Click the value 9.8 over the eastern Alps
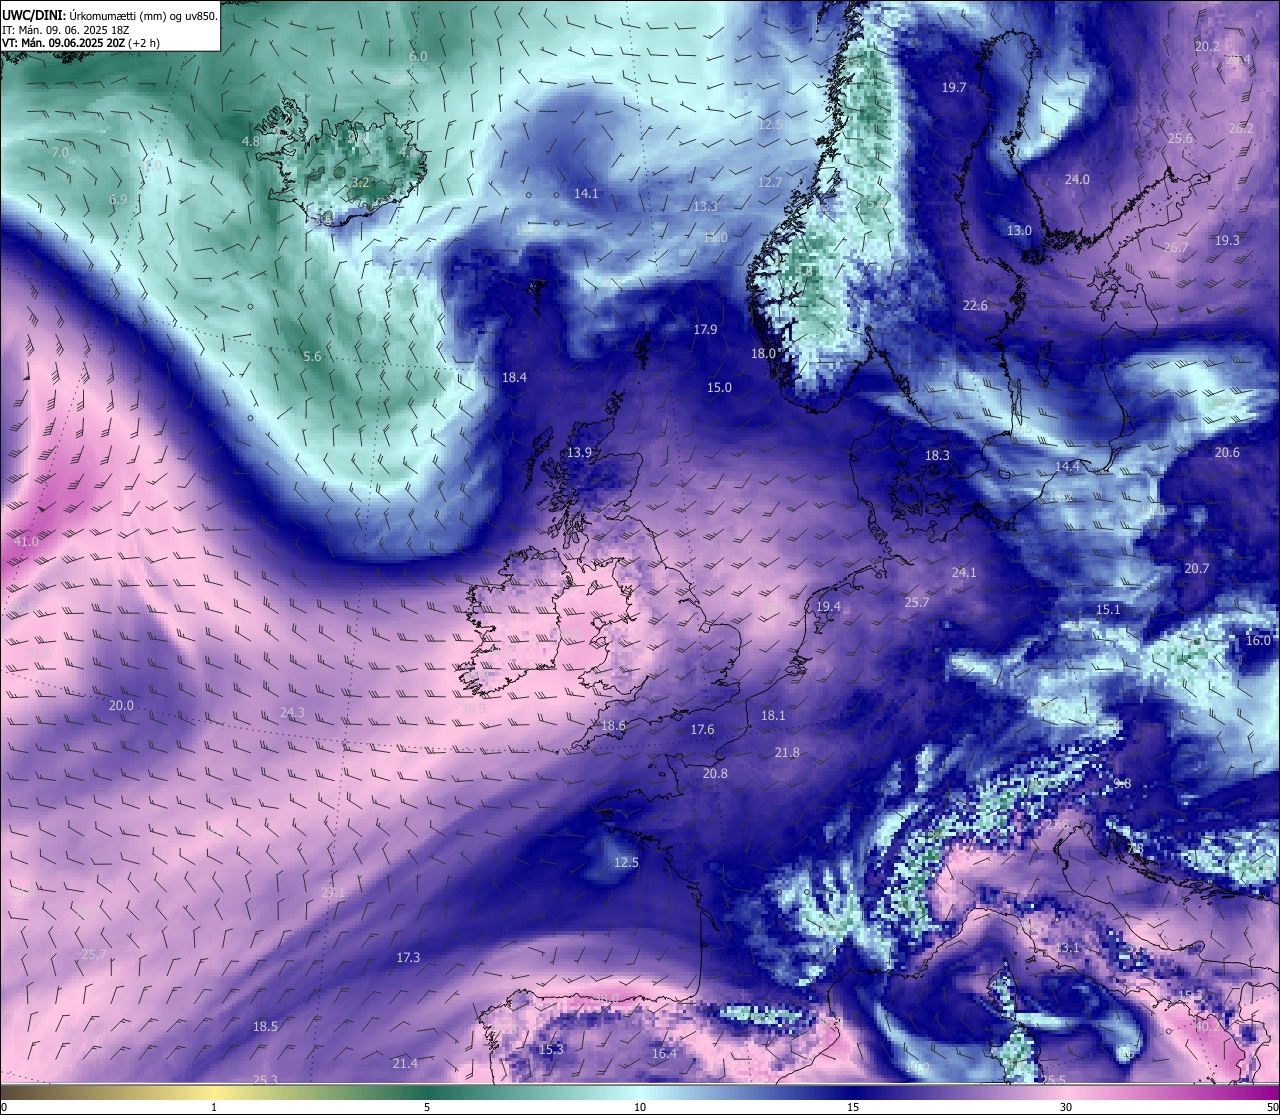1280x1115 pixels. click(x=1122, y=784)
